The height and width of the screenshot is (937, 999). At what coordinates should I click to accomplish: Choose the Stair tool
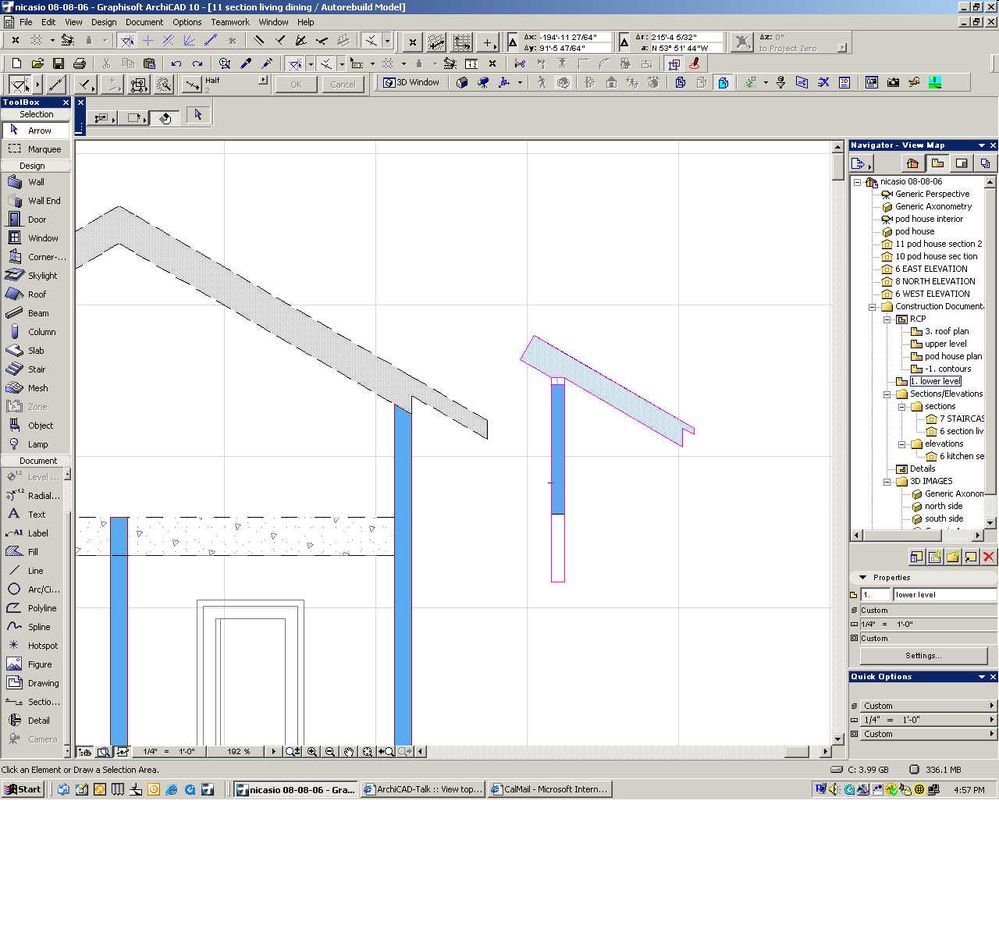point(35,370)
